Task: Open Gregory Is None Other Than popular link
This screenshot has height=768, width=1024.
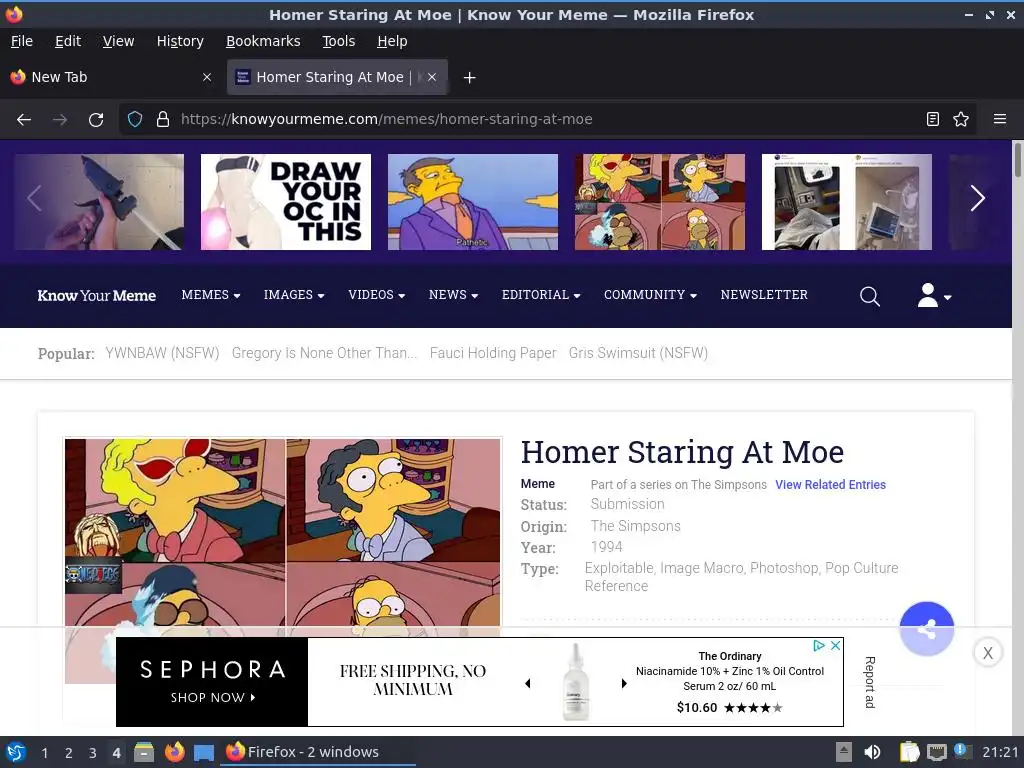Action: pos(324,353)
